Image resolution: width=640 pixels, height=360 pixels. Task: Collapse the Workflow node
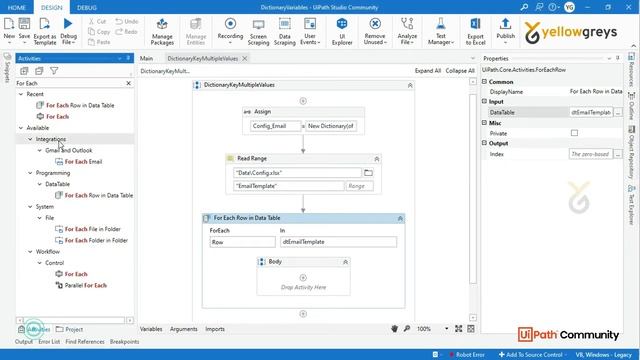[x=30, y=252]
